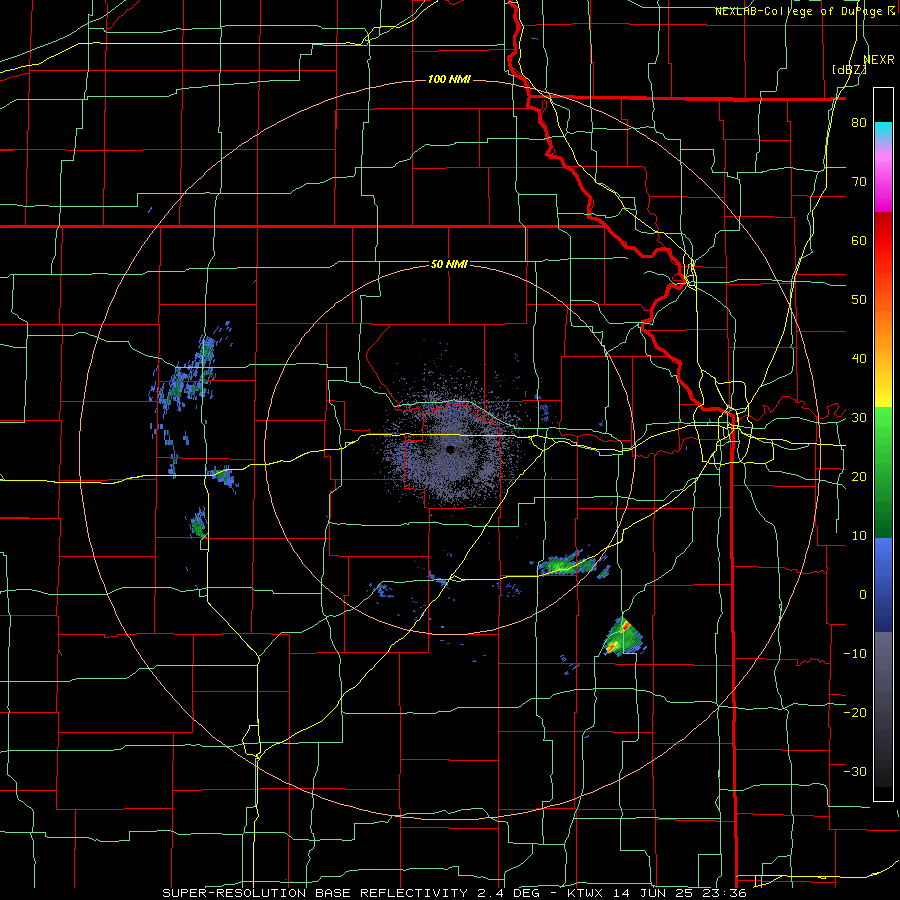The image size is (900, 900).
Task: Click the storm cell with red core southeast
Action: (623, 636)
